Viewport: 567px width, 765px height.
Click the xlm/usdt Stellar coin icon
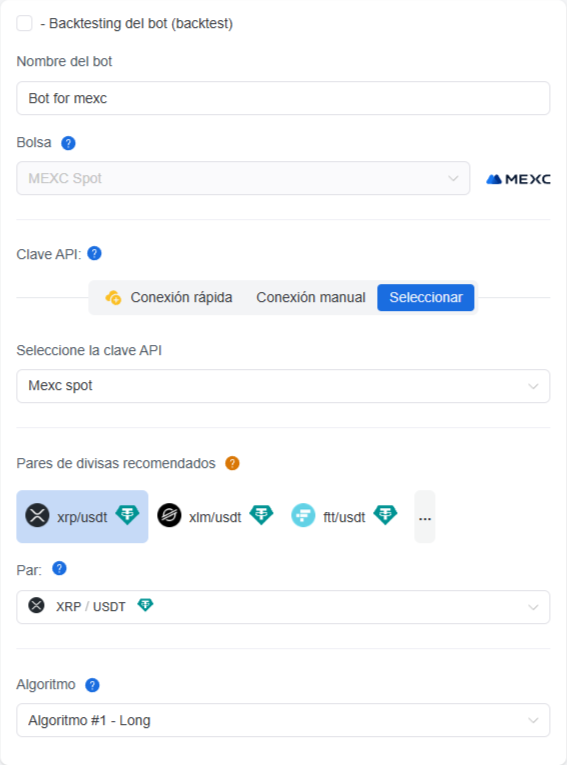[x=169, y=516]
